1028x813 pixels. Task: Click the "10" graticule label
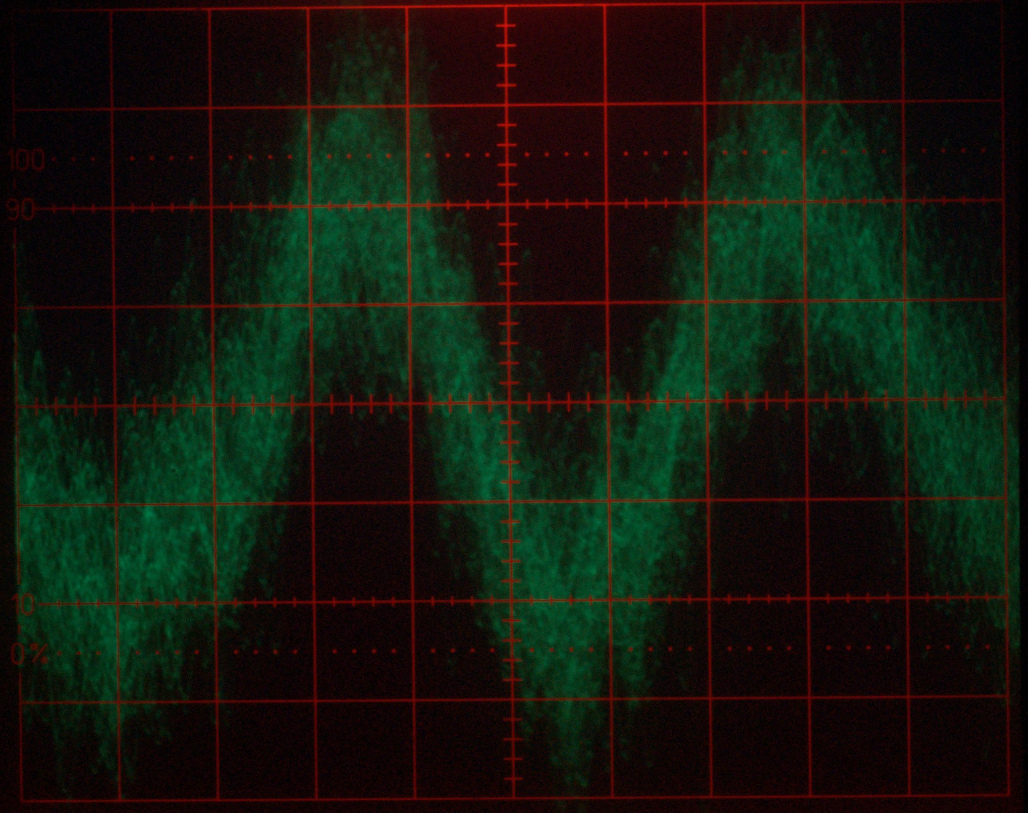click(x=23, y=604)
